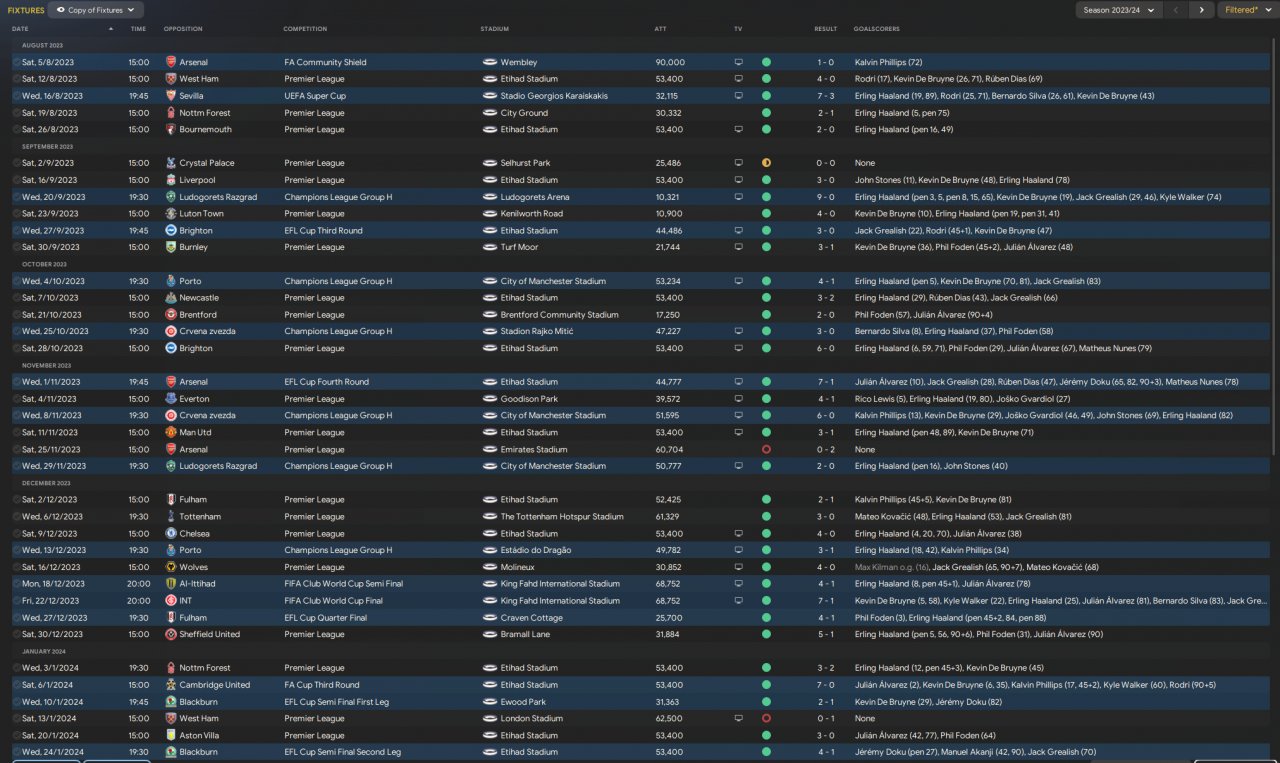Open the Stadio Georgios Karaiskakis stadium link

click(554, 96)
